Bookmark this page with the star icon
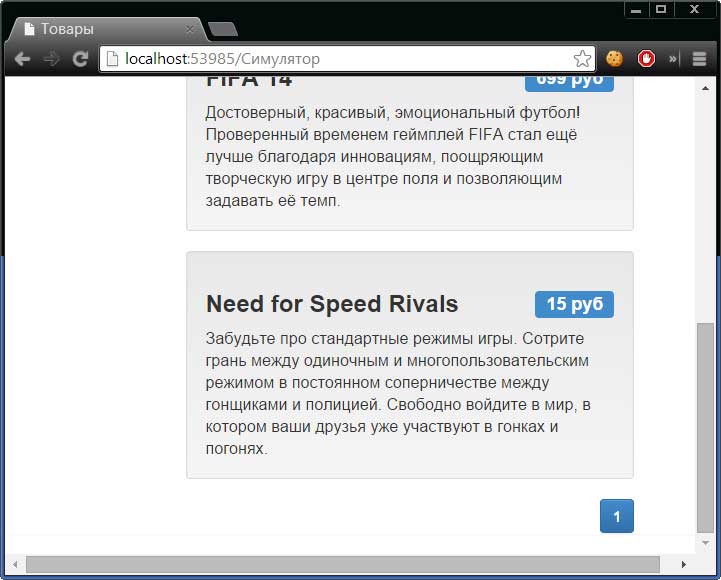Viewport: 721px width, 580px height. pos(582,59)
